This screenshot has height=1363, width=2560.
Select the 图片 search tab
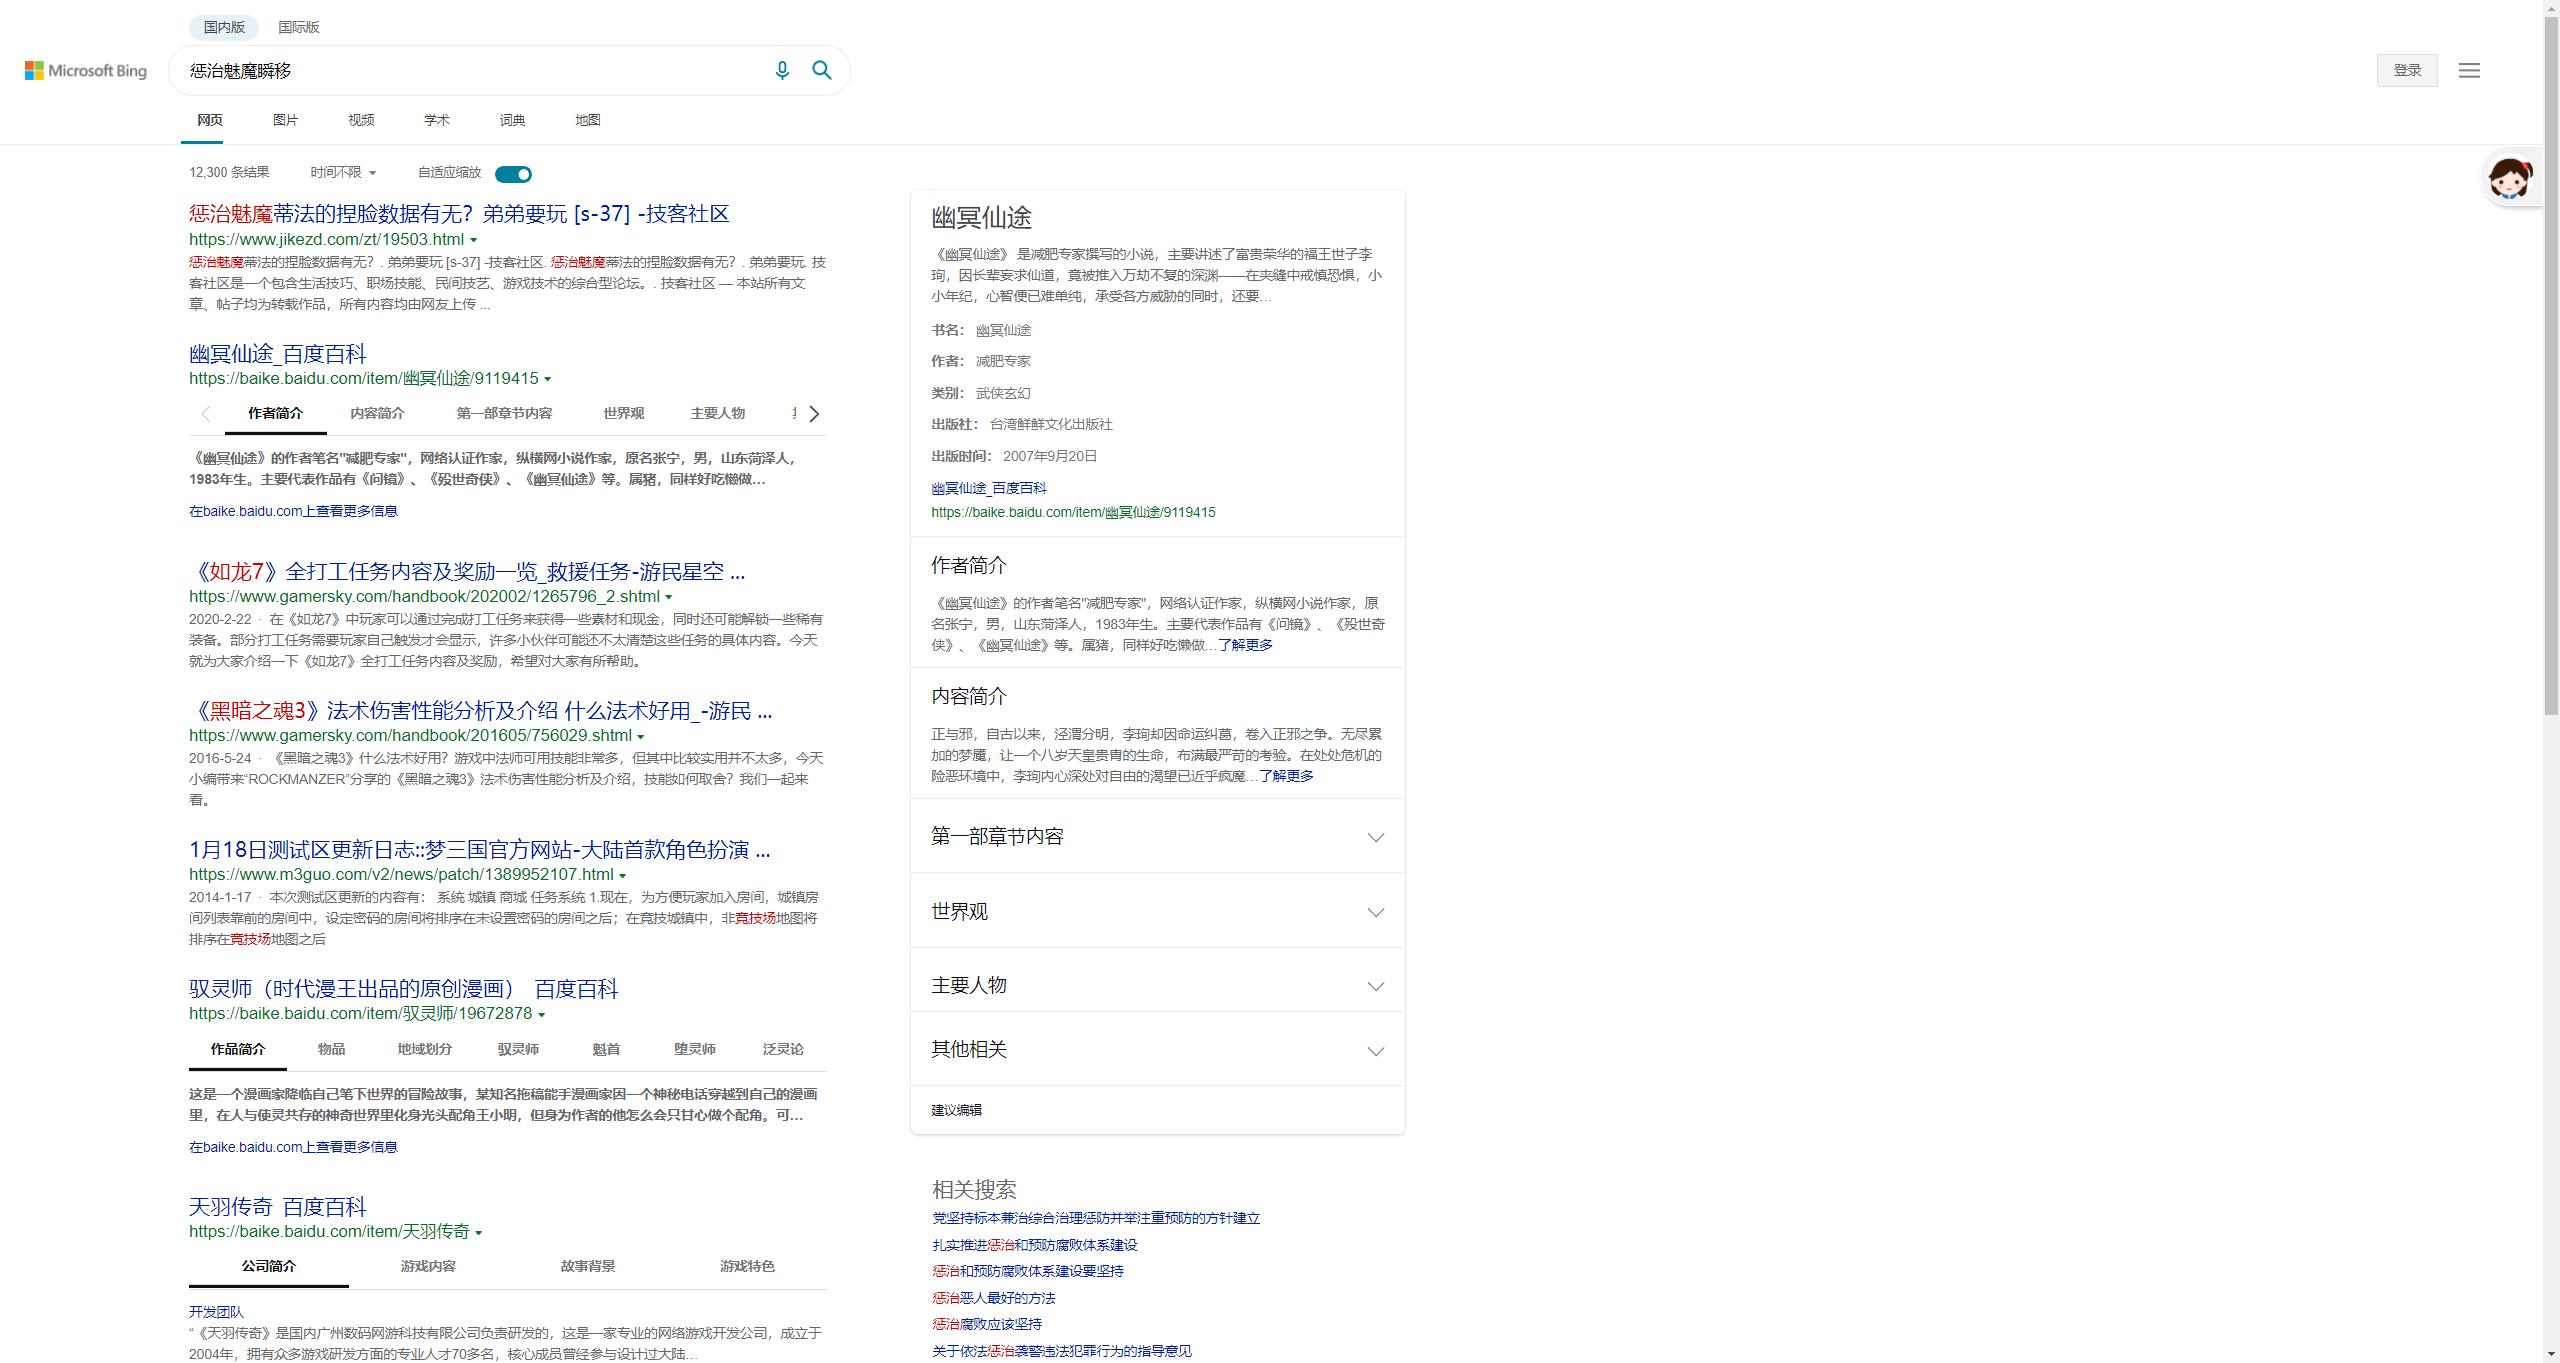285,120
